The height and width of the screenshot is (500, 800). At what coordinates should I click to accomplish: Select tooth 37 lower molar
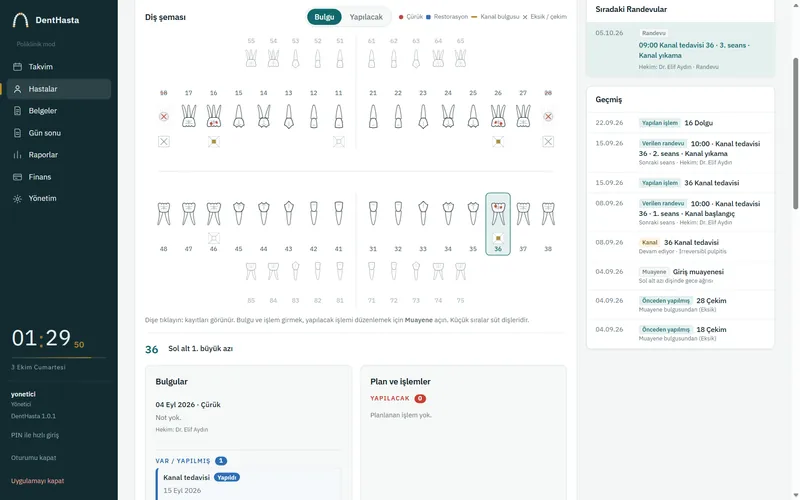click(x=523, y=213)
